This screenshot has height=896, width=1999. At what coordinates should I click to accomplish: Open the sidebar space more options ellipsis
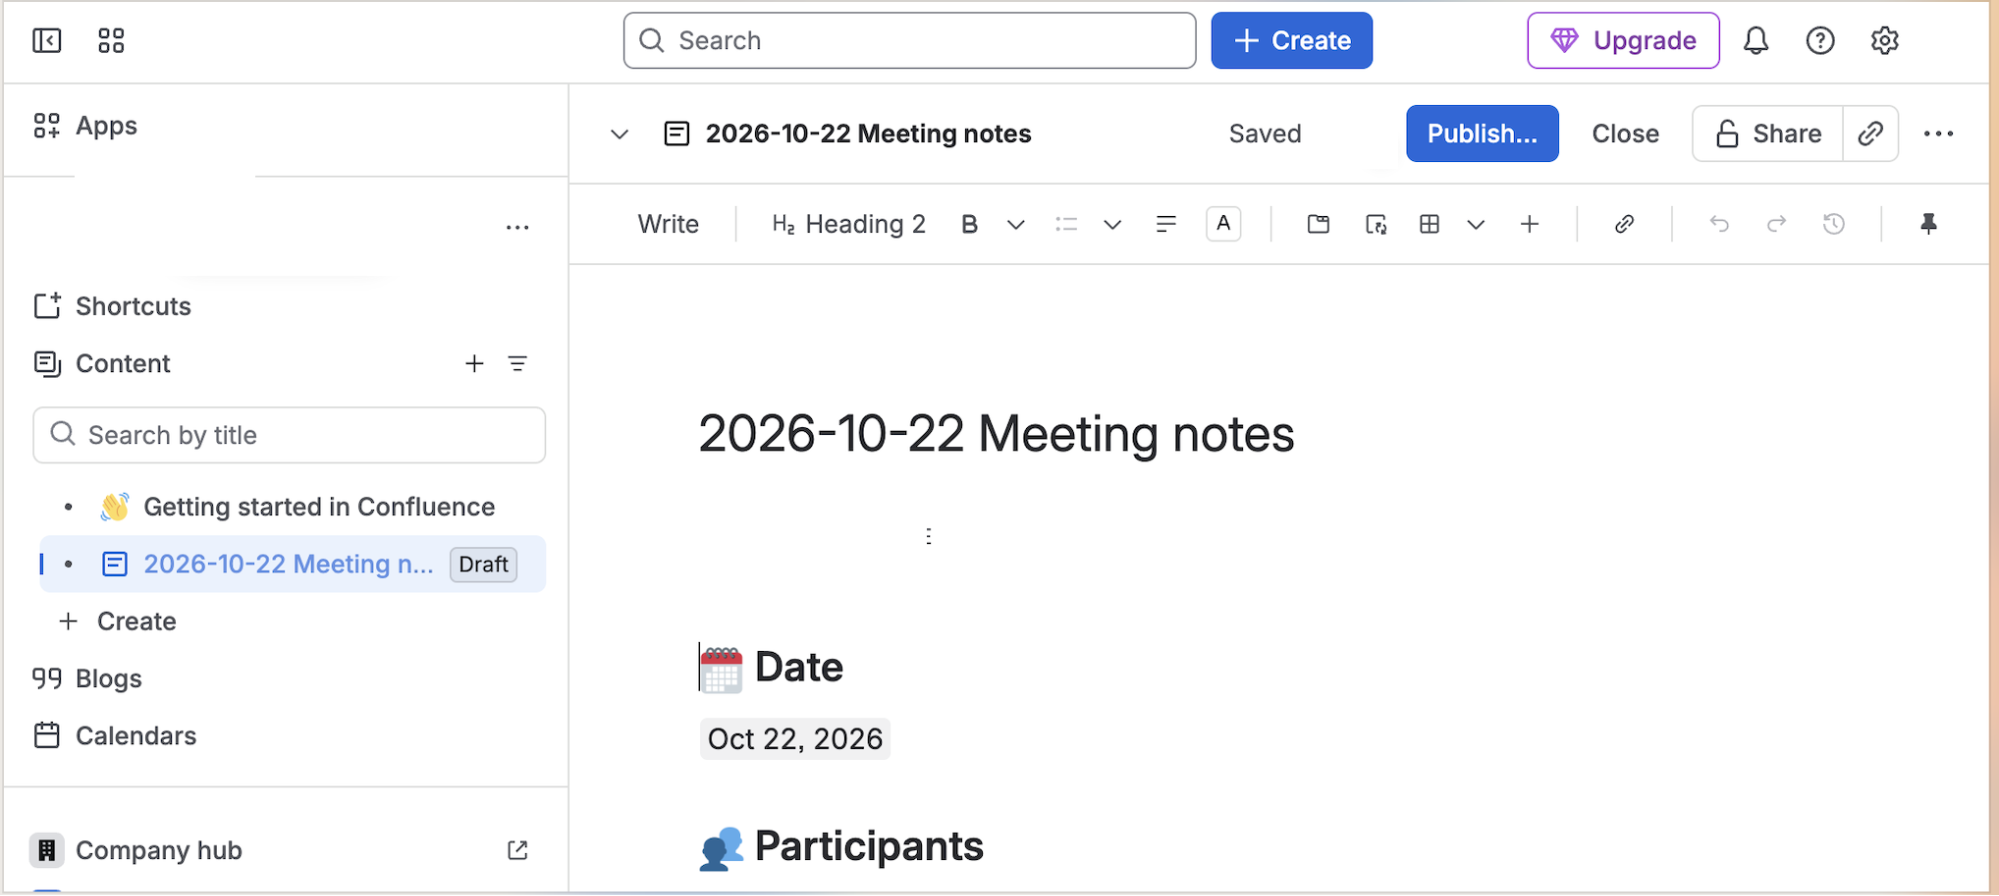point(517,228)
